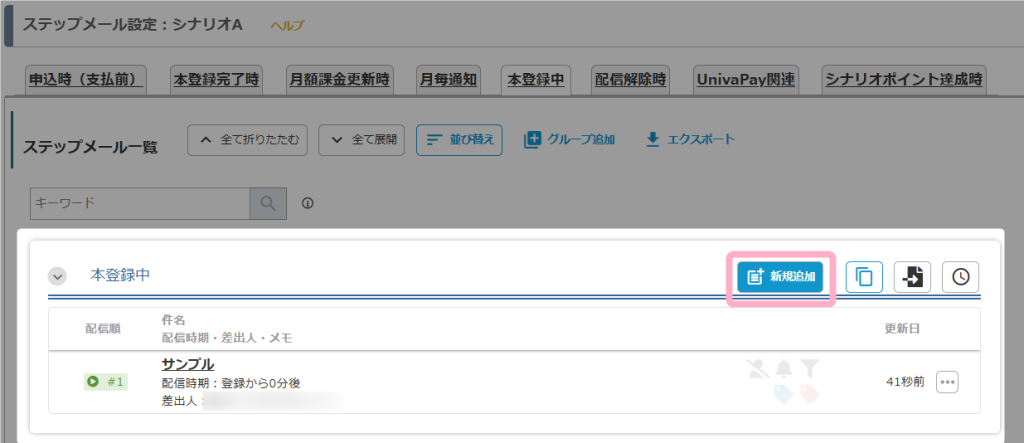Collapse the 本登録中 group chevron
Screen dimensions: 1024x443
coord(58,276)
